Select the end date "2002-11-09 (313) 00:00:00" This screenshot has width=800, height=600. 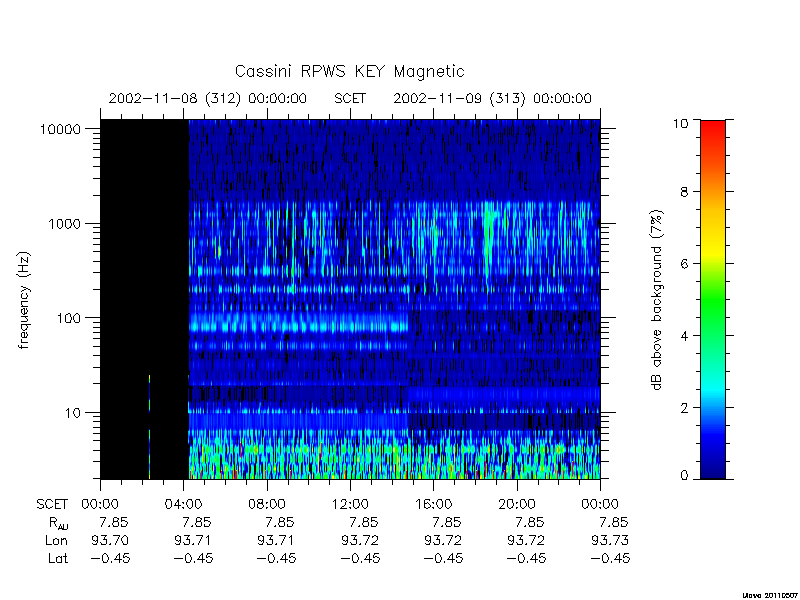click(492, 98)
